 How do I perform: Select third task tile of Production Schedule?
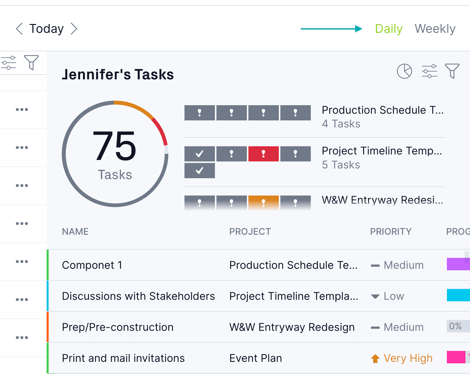pyautogui.click(x=263, y=113)
